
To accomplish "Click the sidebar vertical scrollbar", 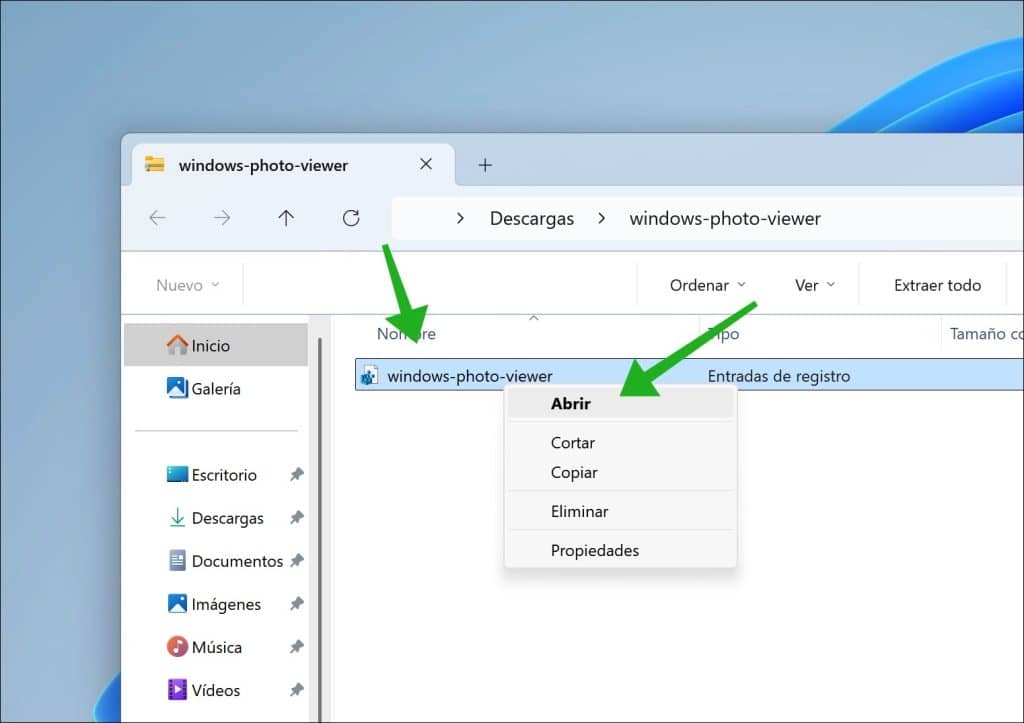I will (x=319, y=529).
